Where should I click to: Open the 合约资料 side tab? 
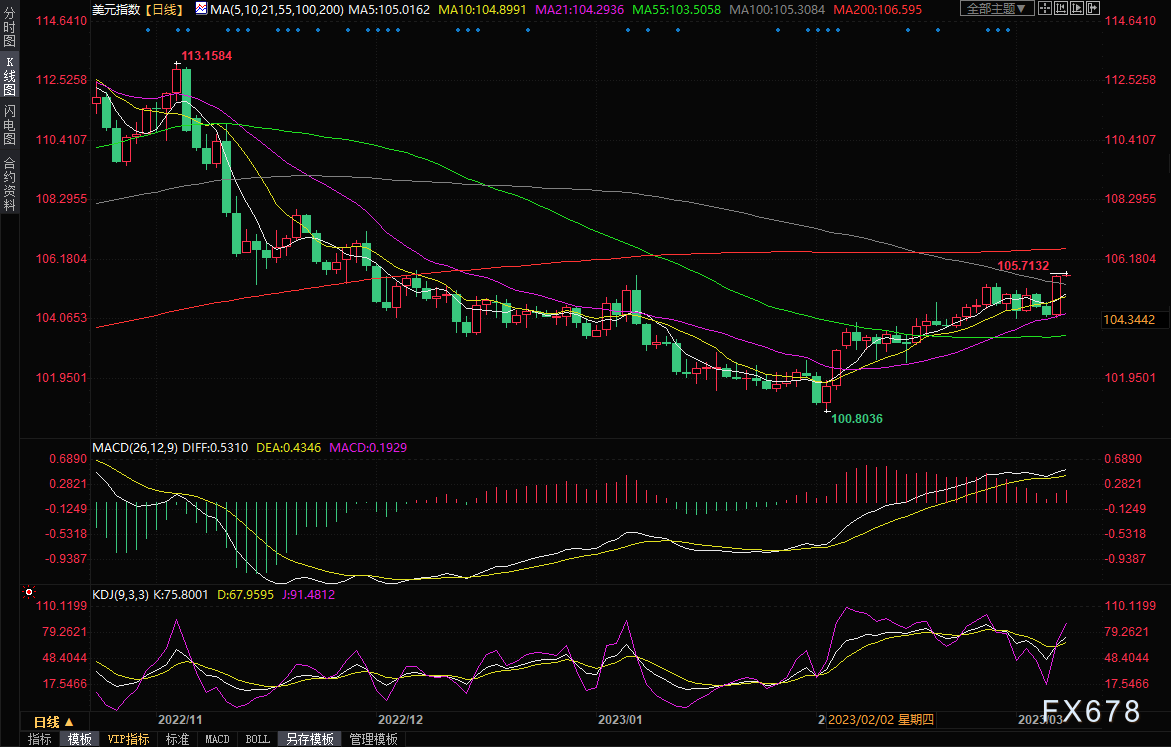pyautogui.click(x=9, y=183)
